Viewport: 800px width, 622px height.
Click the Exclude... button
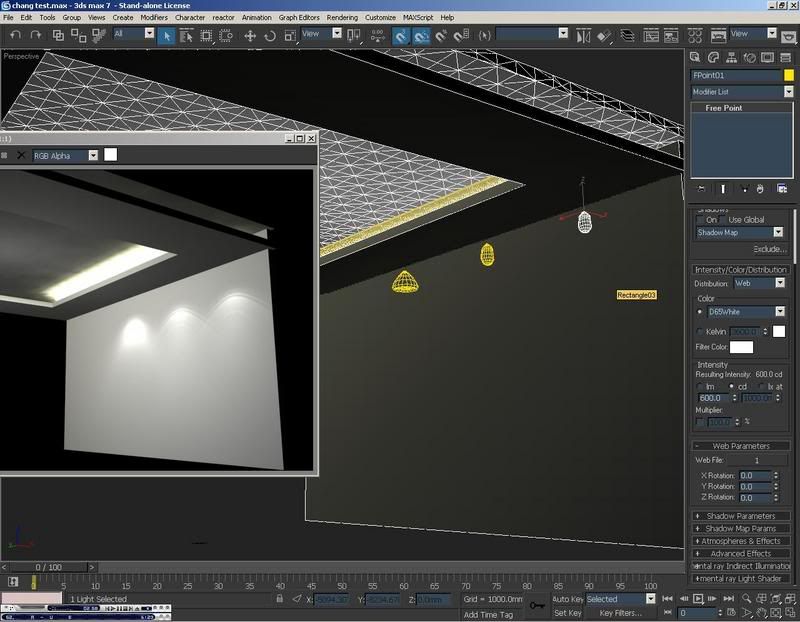(x=769, y=249)
